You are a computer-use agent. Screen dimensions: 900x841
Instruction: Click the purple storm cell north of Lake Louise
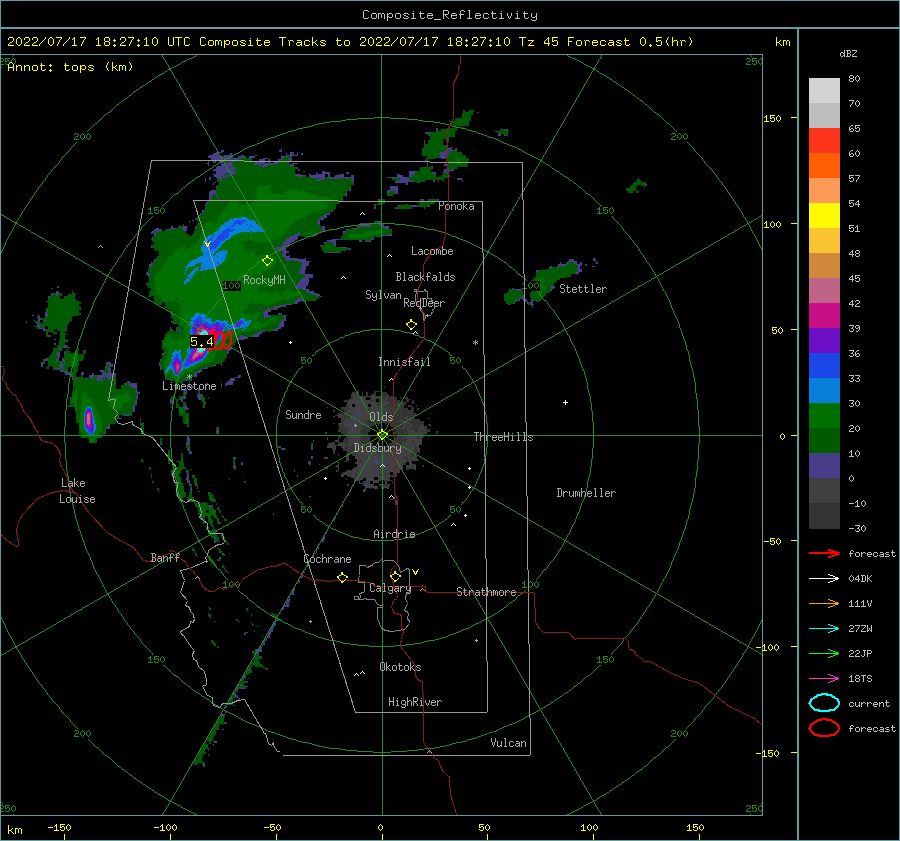pos(89,420)
